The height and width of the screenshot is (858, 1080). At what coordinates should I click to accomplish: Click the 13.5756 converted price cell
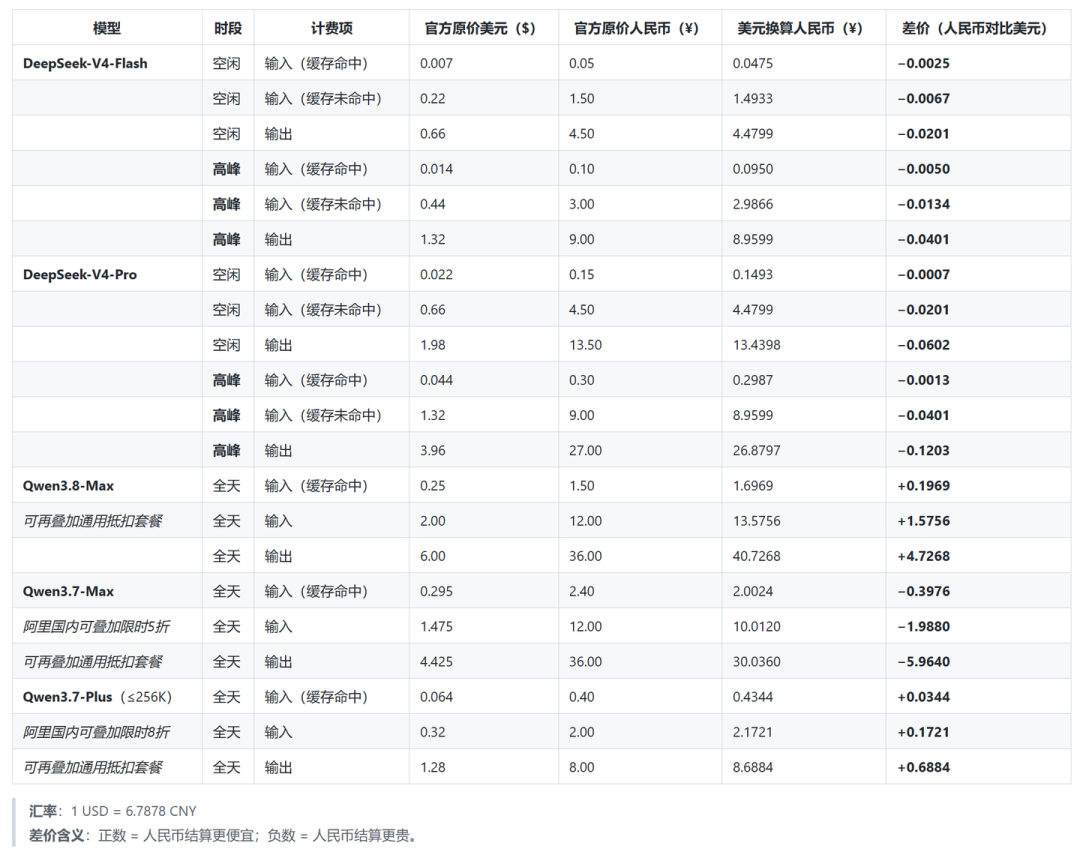point(757,521)
